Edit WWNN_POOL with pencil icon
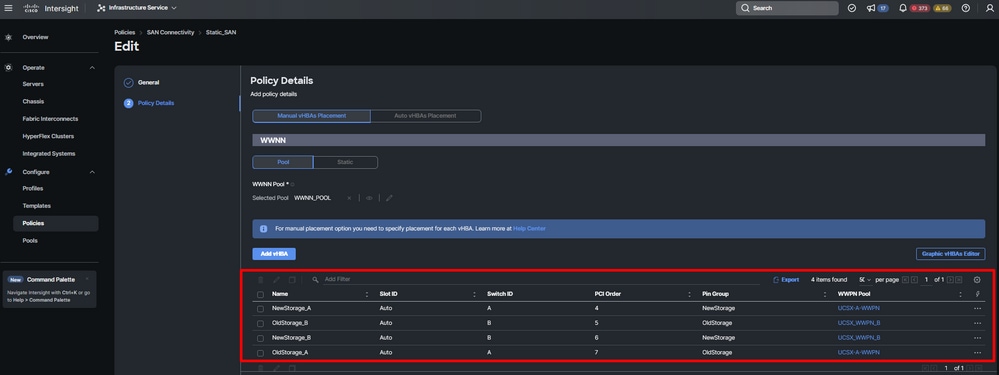 pyautogui.click(x=389, y=198)
